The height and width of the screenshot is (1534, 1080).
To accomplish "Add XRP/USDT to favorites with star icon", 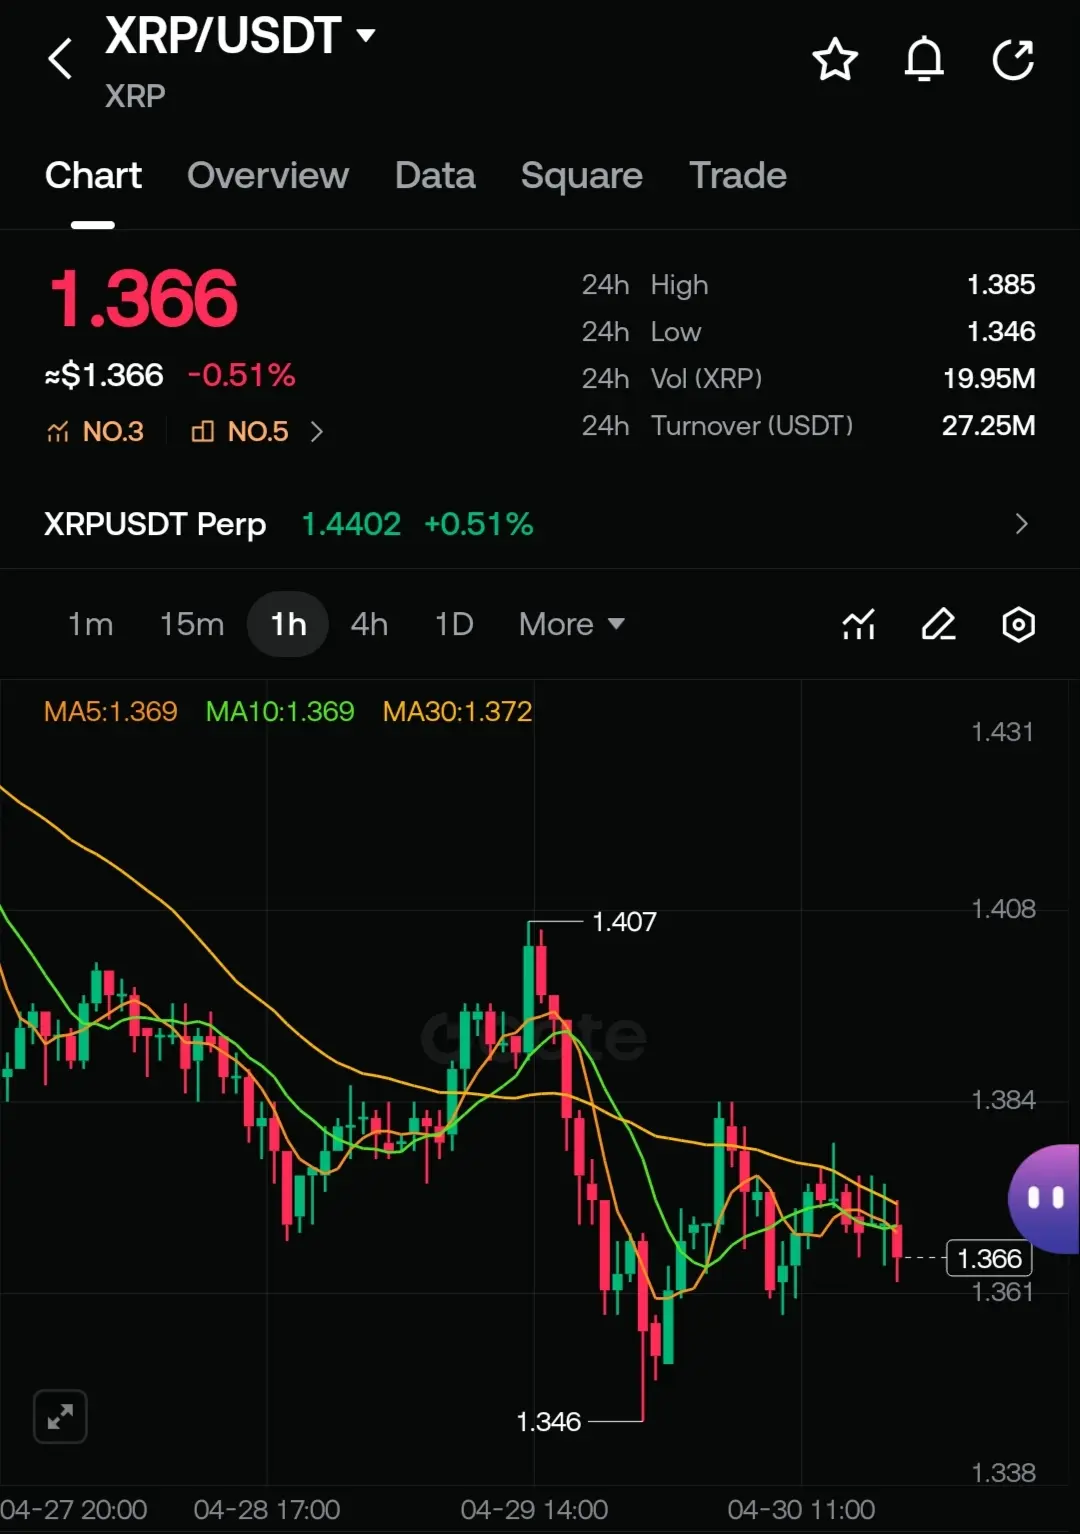I will [835, 59].
